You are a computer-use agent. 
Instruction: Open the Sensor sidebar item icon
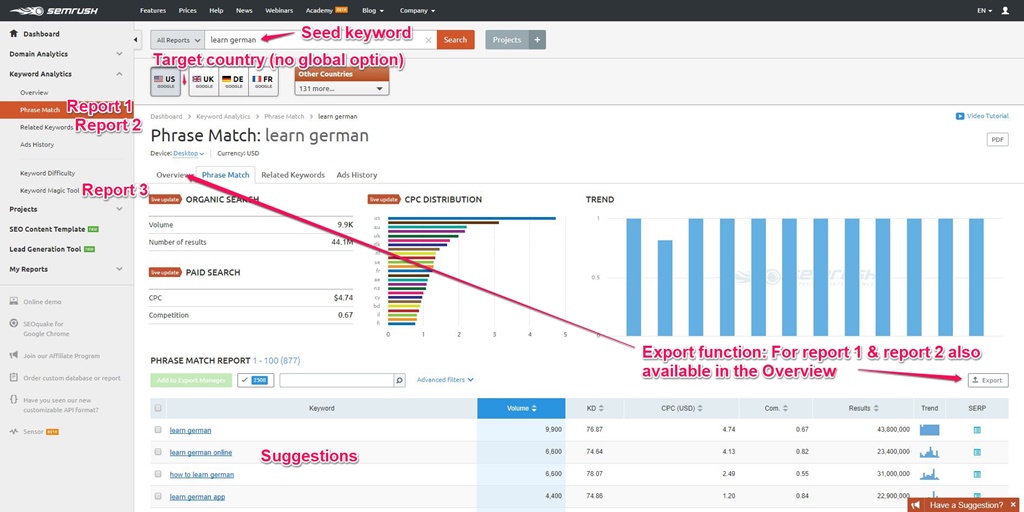click(14, 432)
